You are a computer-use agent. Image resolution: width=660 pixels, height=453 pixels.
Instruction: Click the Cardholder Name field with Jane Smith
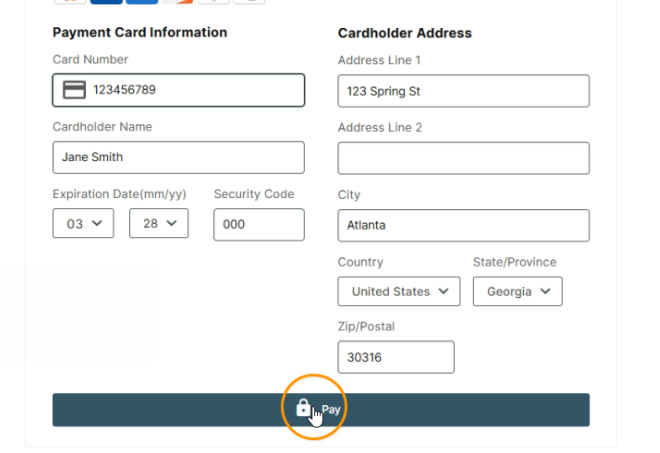coord(178,157)
